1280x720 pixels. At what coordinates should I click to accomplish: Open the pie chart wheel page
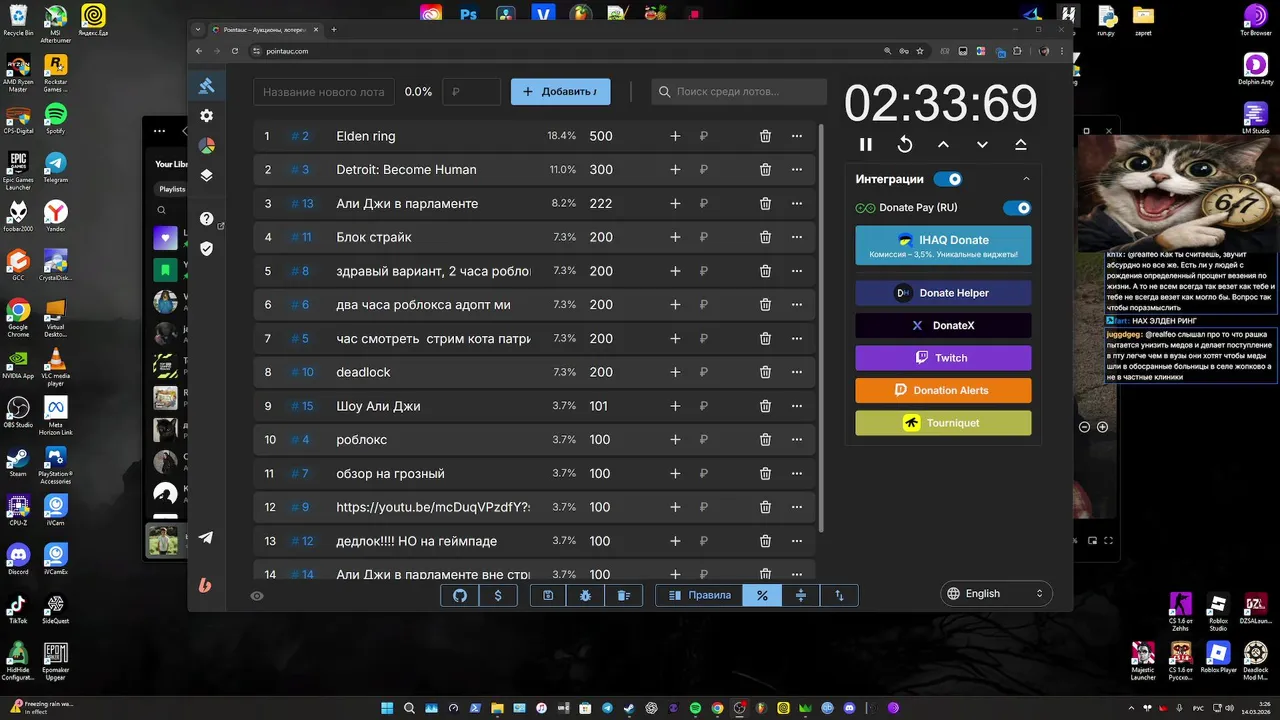coord(206,146)
